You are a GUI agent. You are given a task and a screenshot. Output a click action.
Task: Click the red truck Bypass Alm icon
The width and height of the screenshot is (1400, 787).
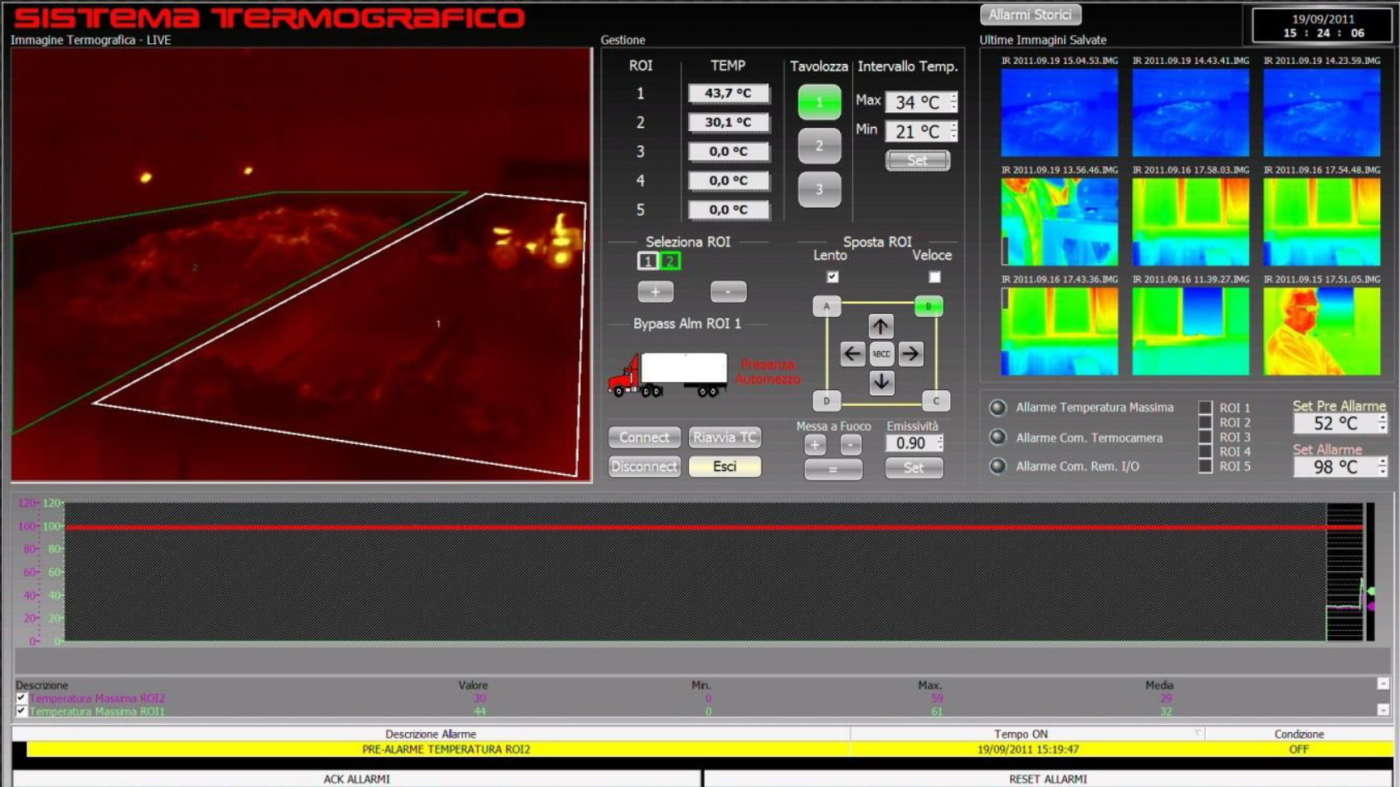click(x=668, y=374)
